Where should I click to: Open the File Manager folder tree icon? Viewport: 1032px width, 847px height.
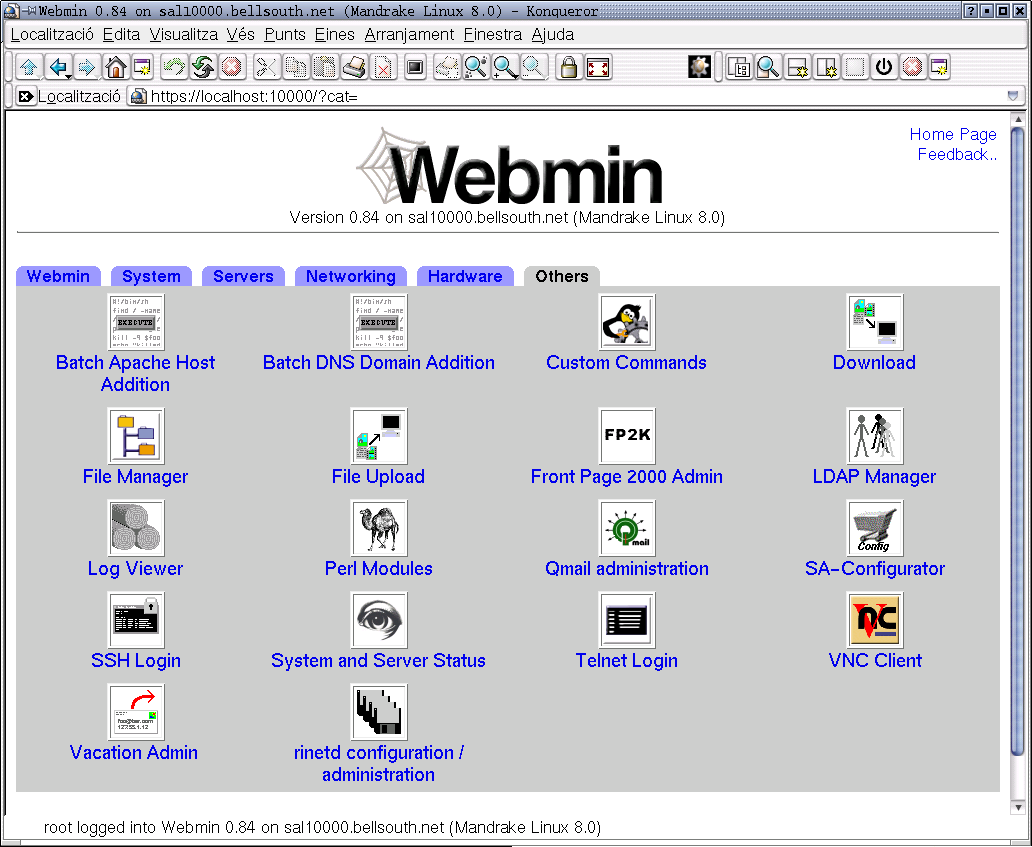(x=136, y=436)
